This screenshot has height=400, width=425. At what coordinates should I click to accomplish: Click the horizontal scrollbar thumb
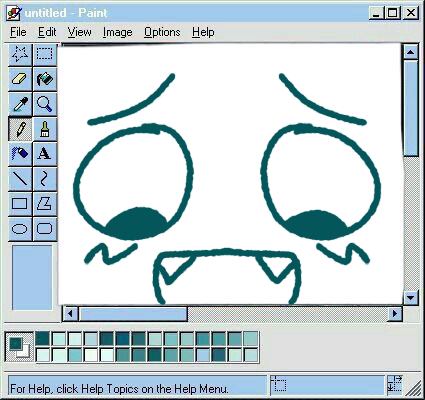tap(133, 314)
